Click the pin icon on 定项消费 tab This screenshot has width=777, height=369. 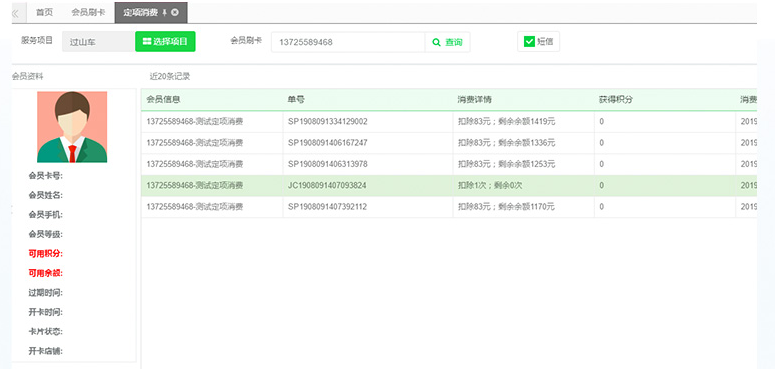click(x=165, y=13)
